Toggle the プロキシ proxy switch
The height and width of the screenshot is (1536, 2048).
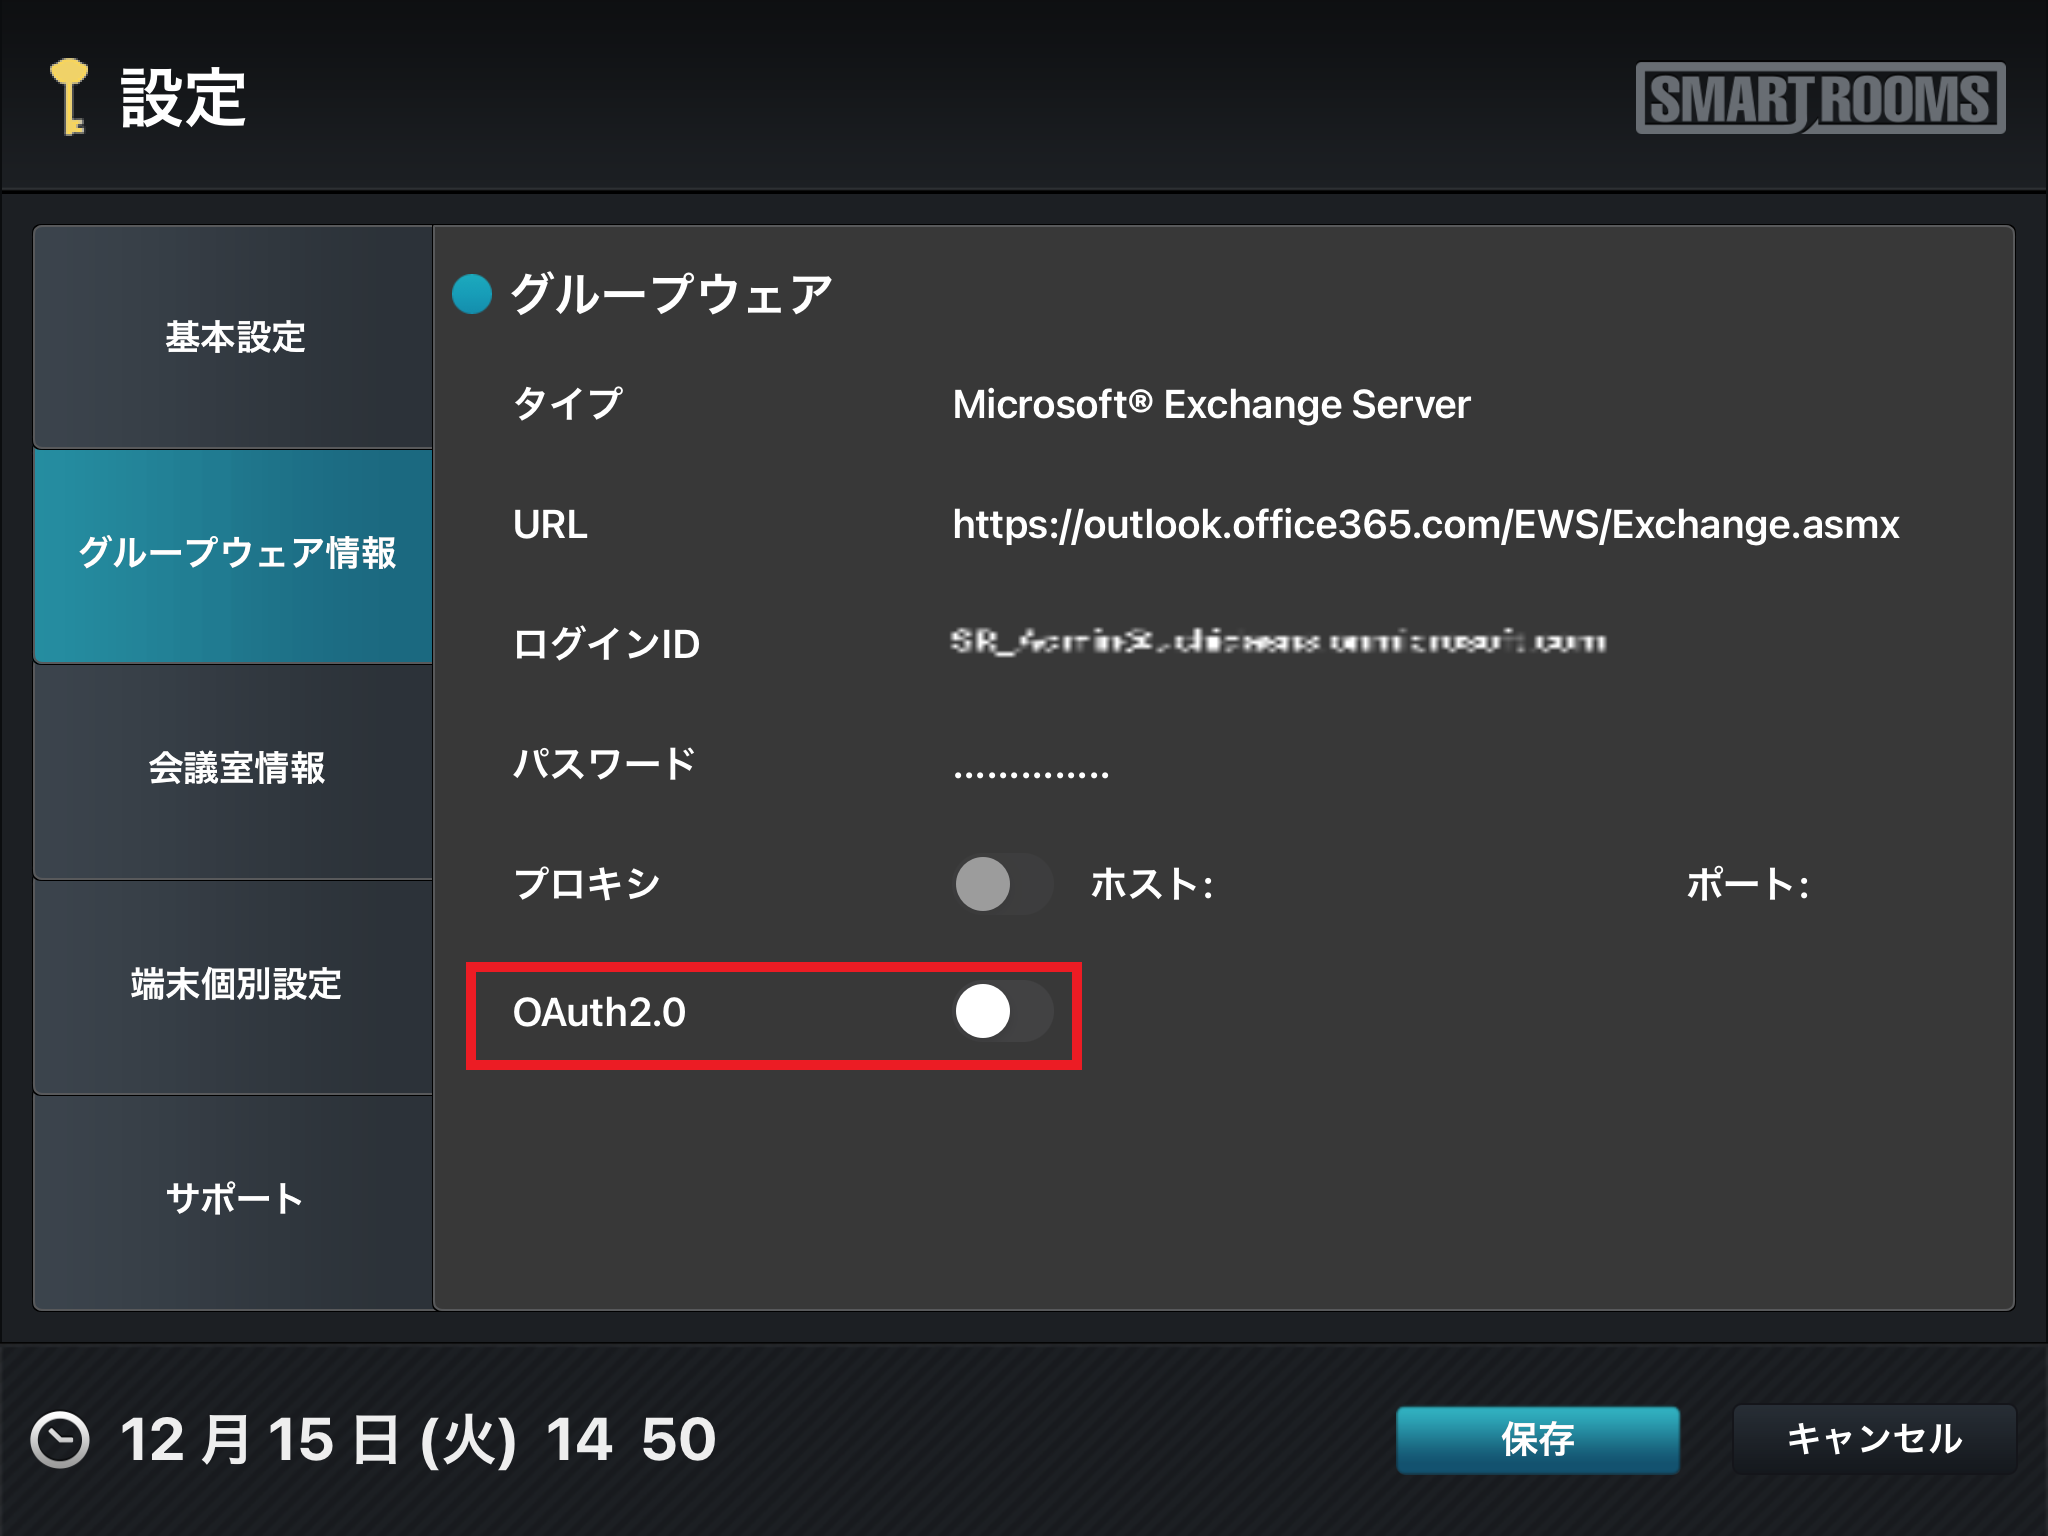[x=1003, y=884]
